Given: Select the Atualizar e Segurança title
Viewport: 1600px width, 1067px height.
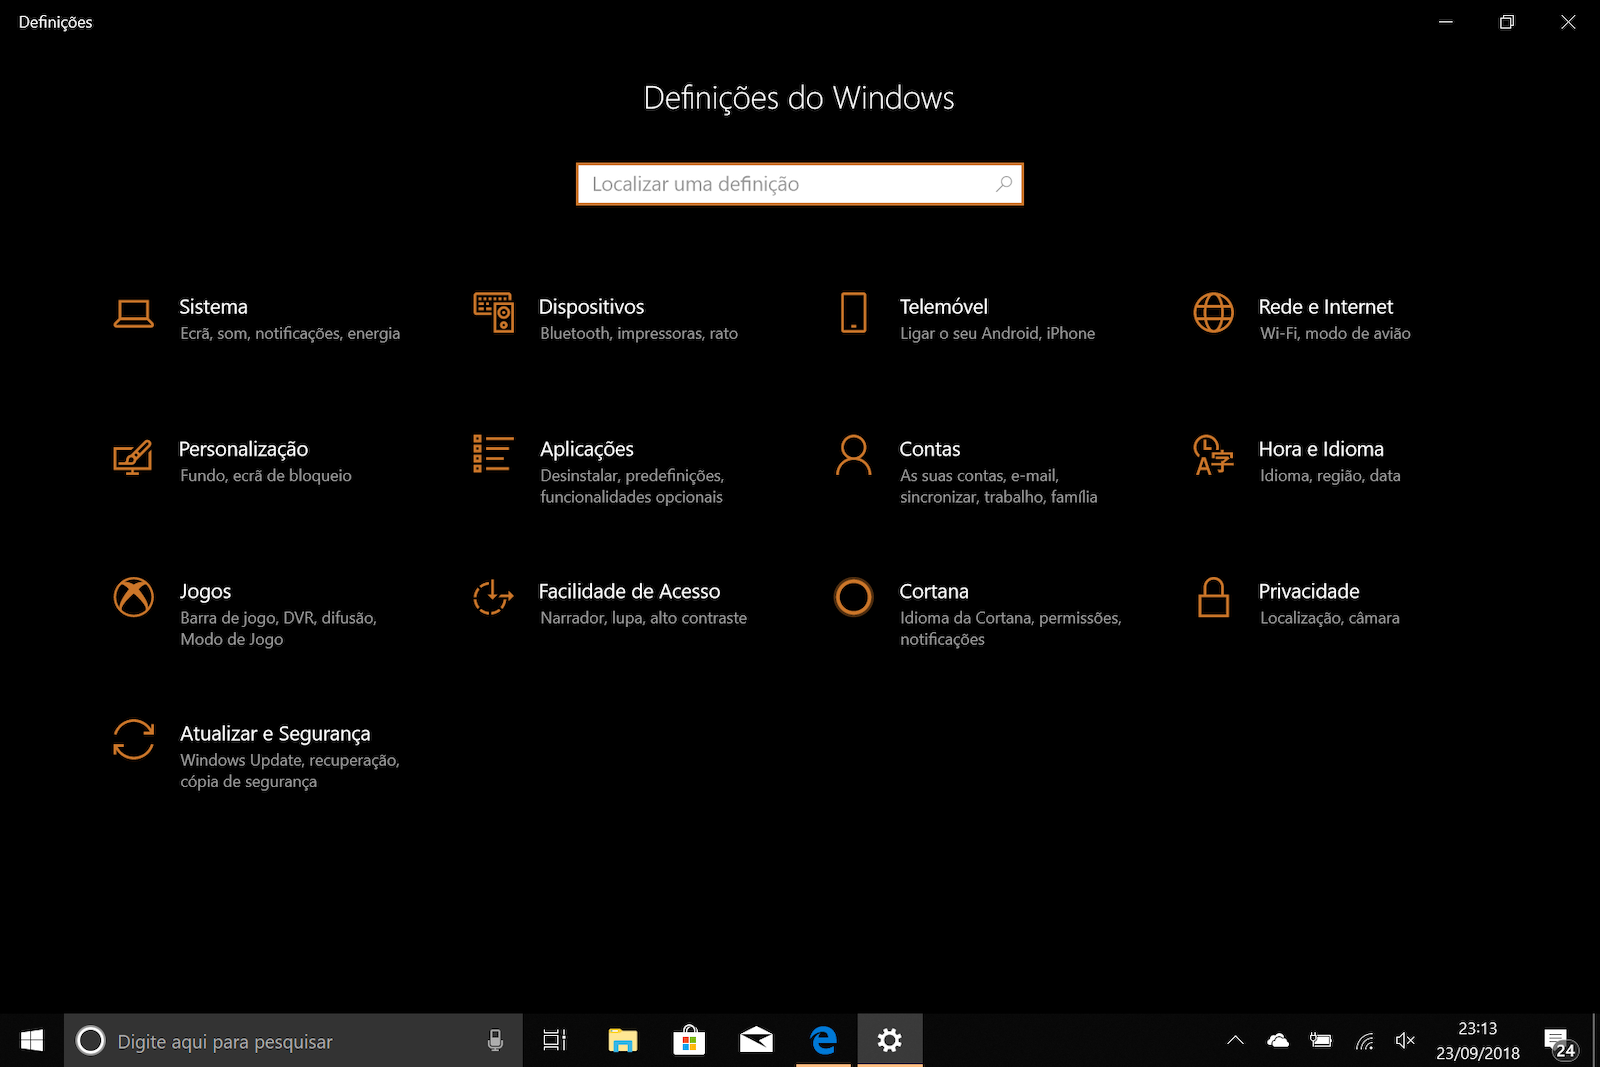Looking at the screenshot, I should point(275,733).
